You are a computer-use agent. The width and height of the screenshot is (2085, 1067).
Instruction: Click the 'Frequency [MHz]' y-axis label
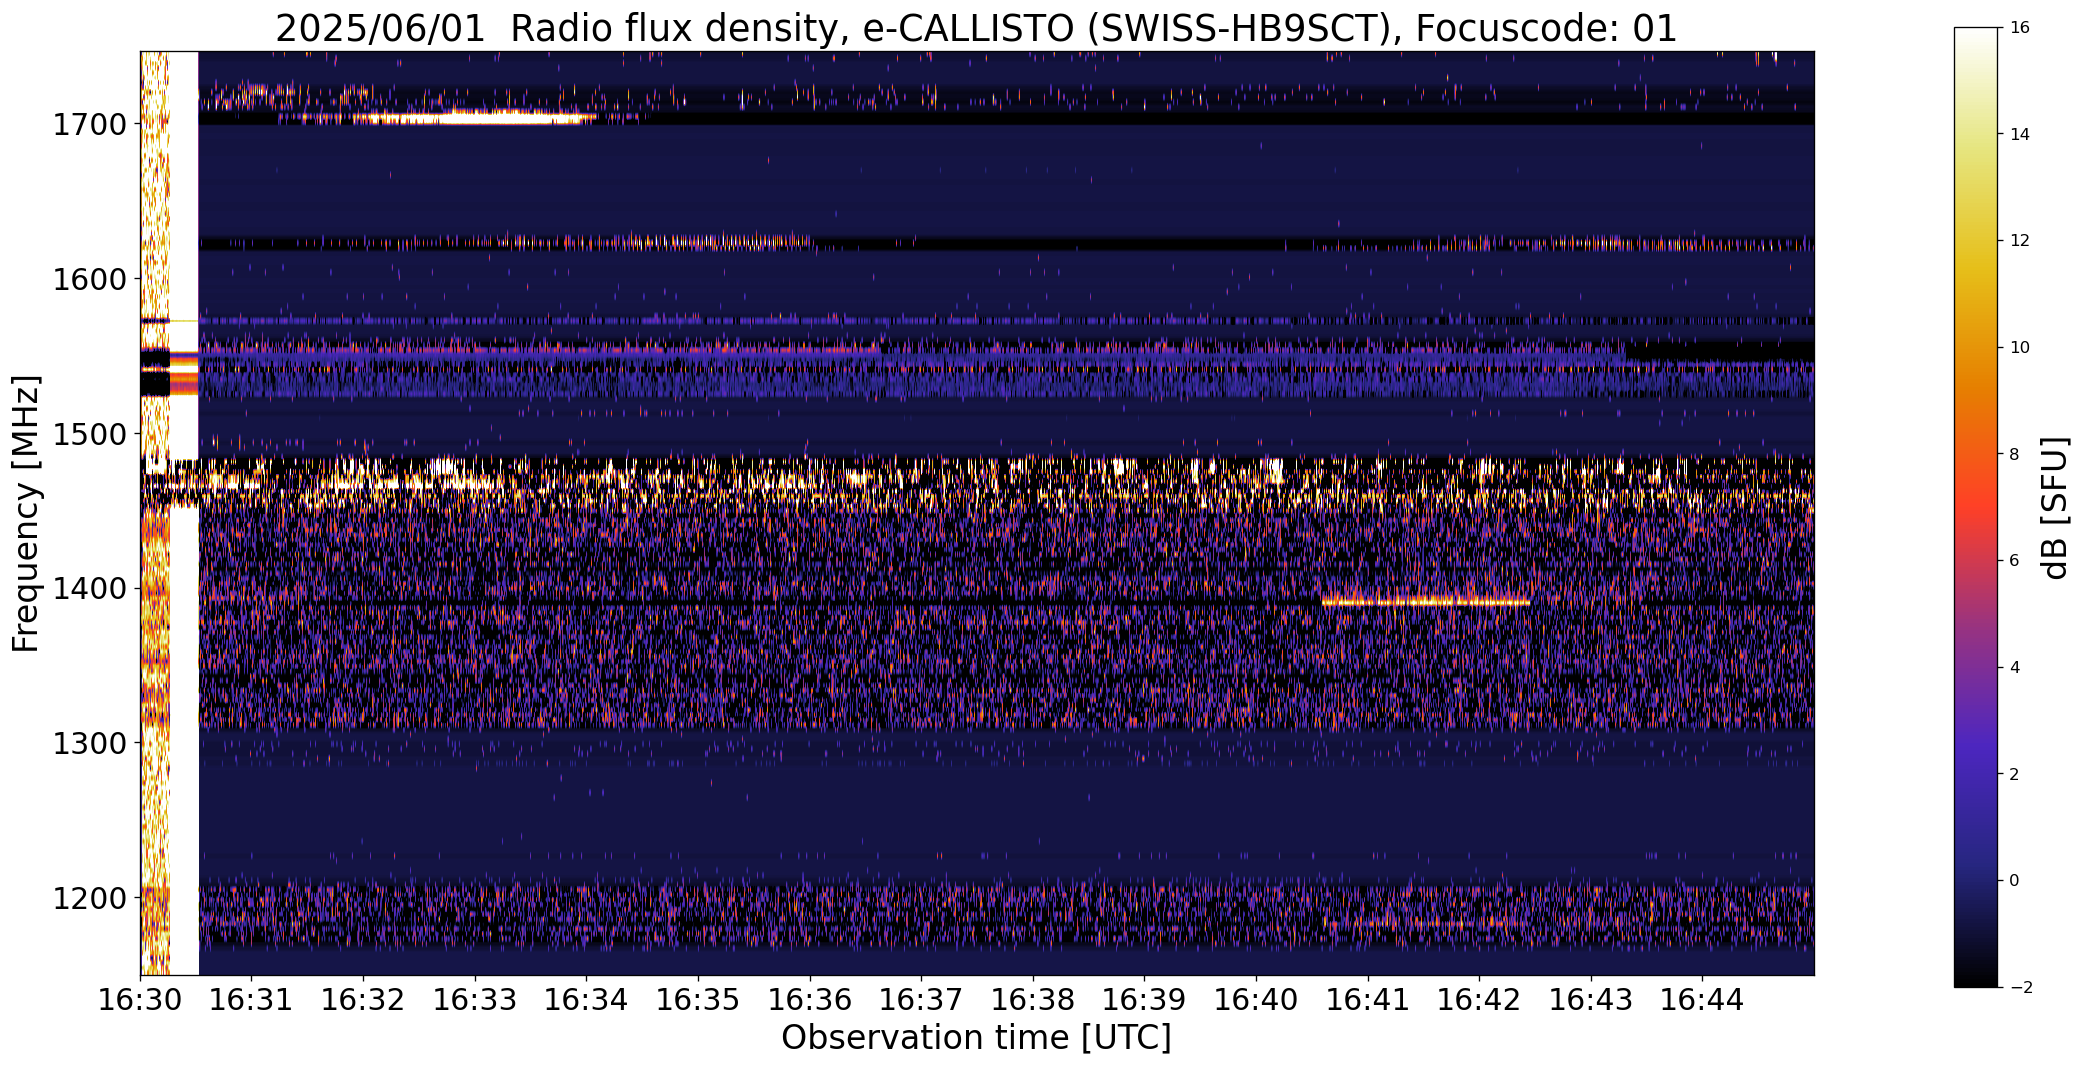[x=26, y=513]
